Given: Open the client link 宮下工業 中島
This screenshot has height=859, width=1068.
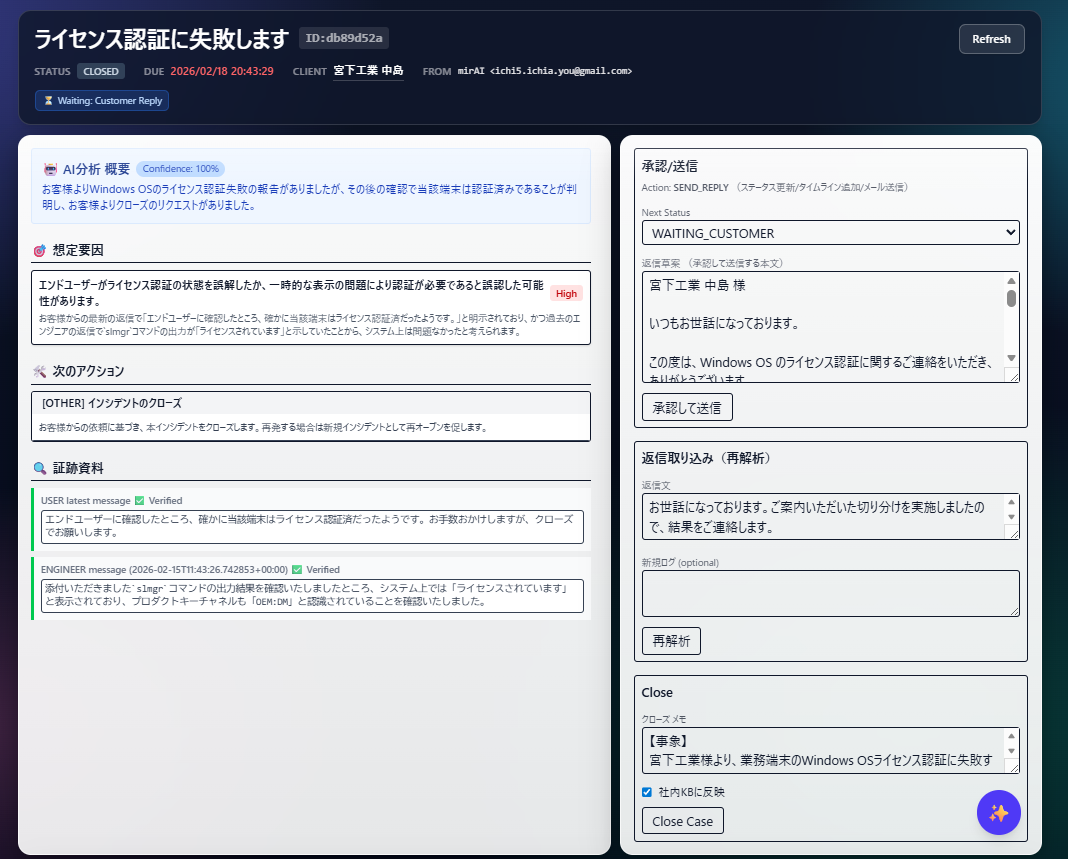Looking at the screenshot, I should [x=371, y=71].
